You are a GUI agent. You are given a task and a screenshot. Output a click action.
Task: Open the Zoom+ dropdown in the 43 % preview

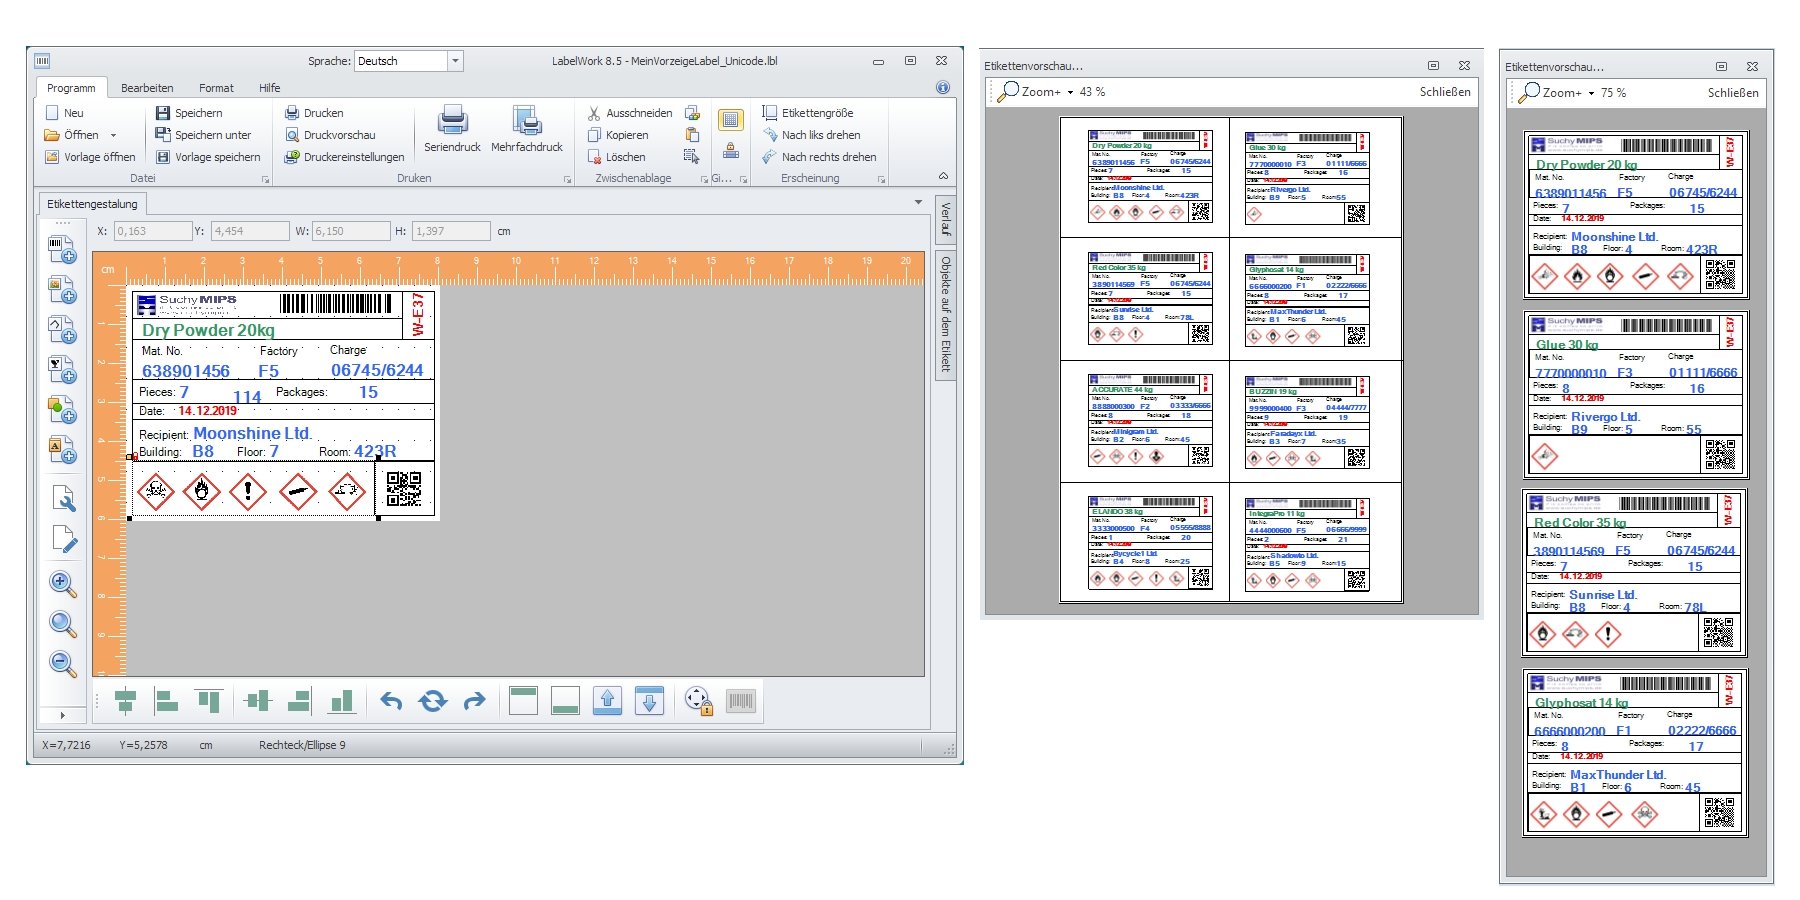(x=1070, y=92)
